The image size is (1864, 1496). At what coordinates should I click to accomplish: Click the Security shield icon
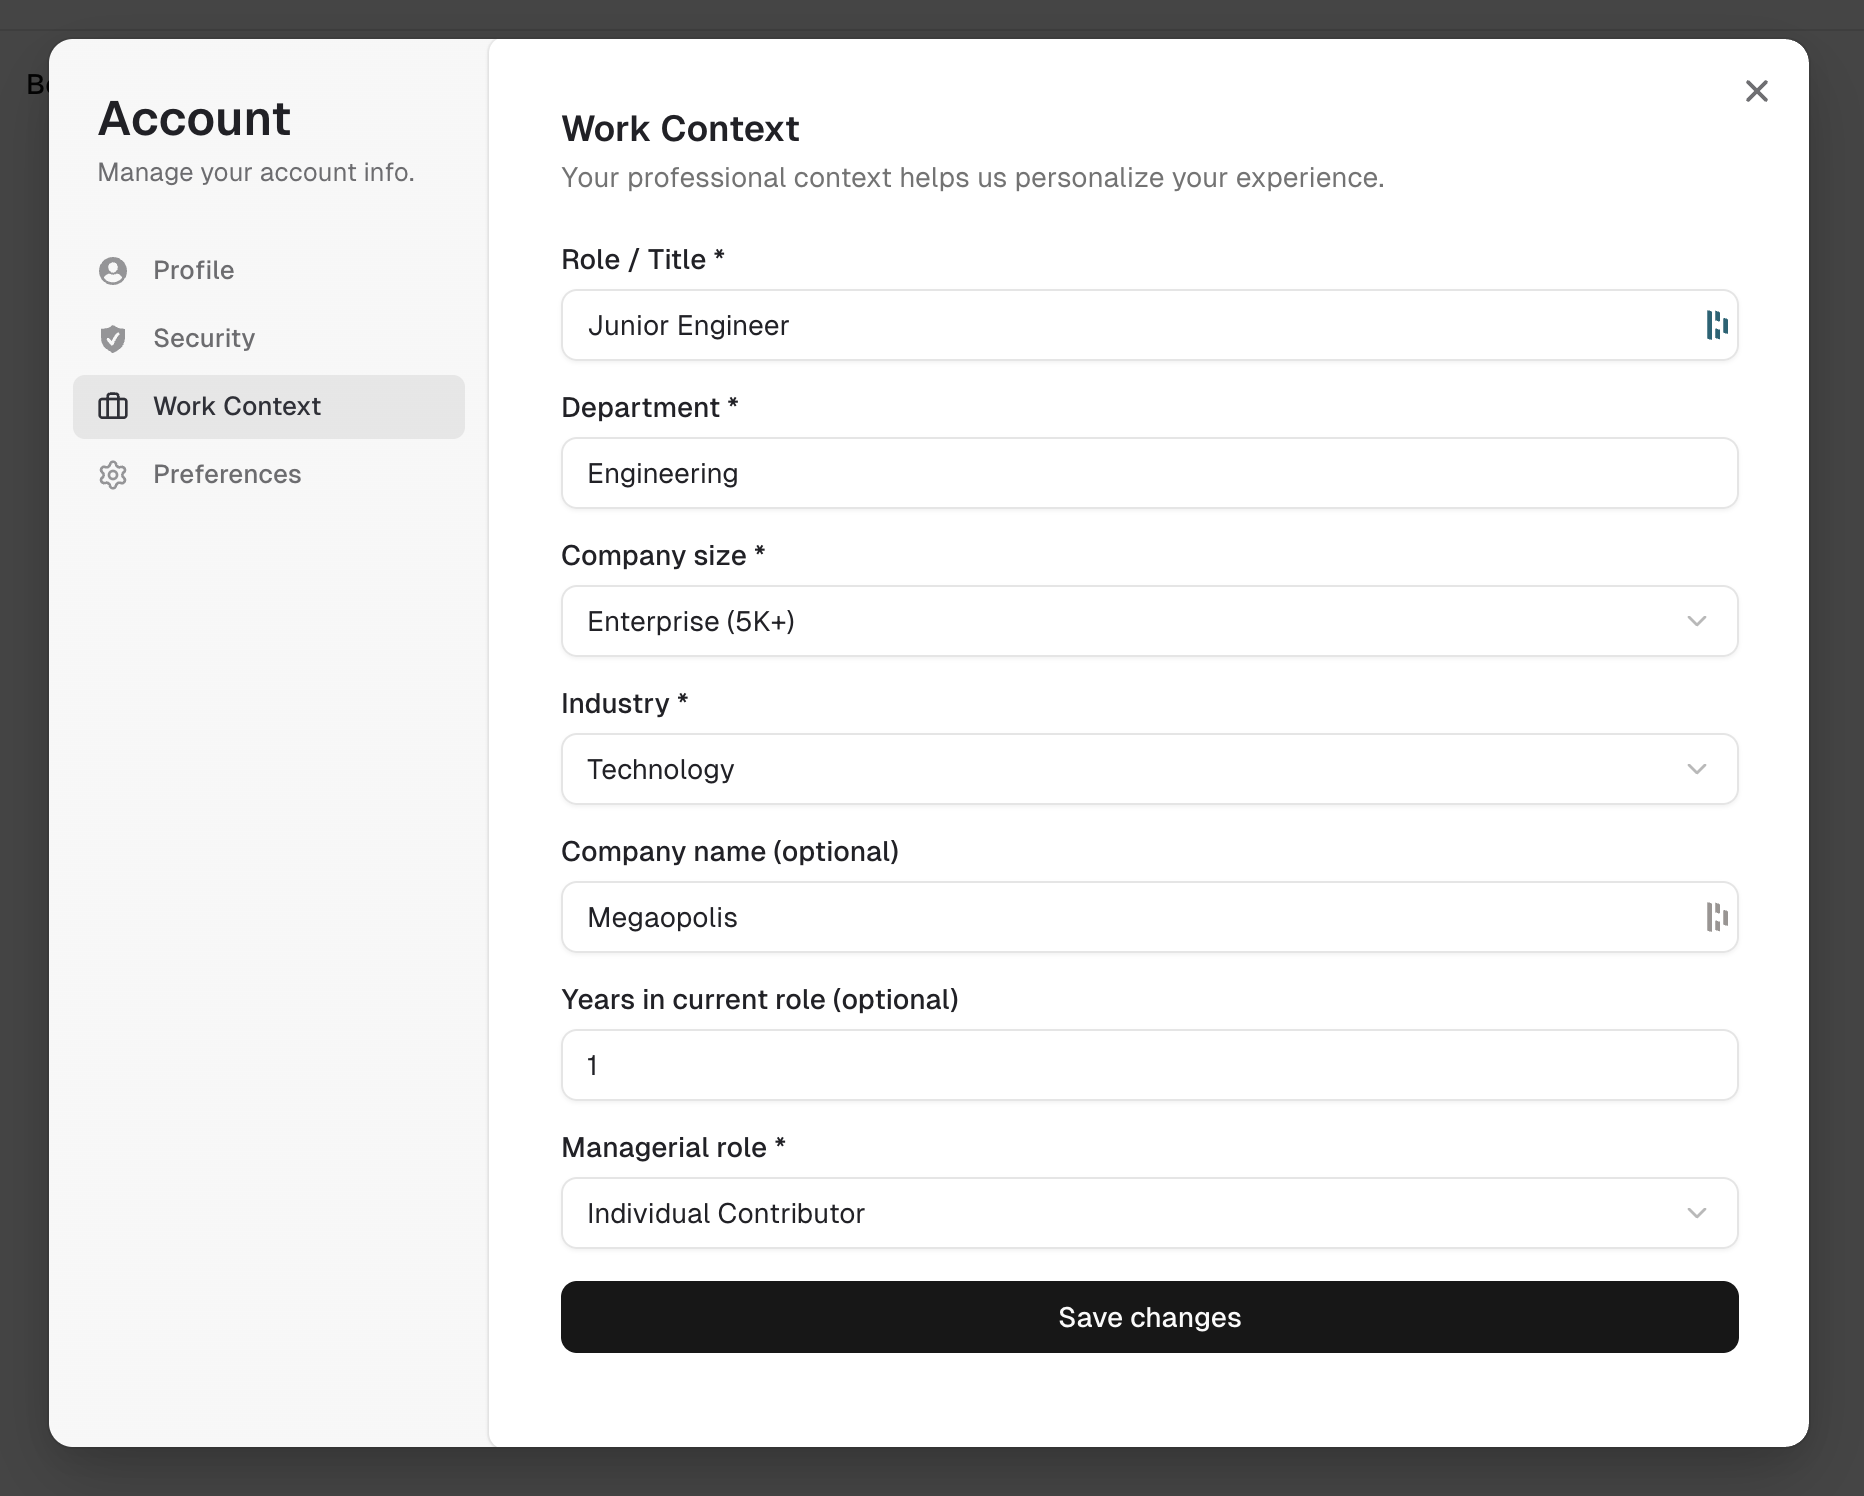coord(113,339)
